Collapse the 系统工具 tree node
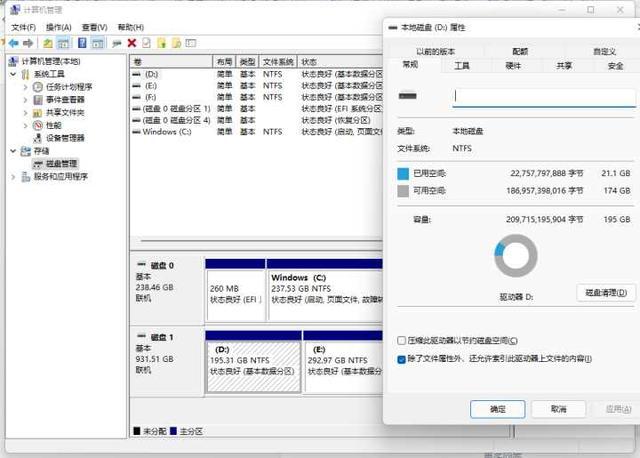Screen dimensions: 640x458 [x=12, y=74]
